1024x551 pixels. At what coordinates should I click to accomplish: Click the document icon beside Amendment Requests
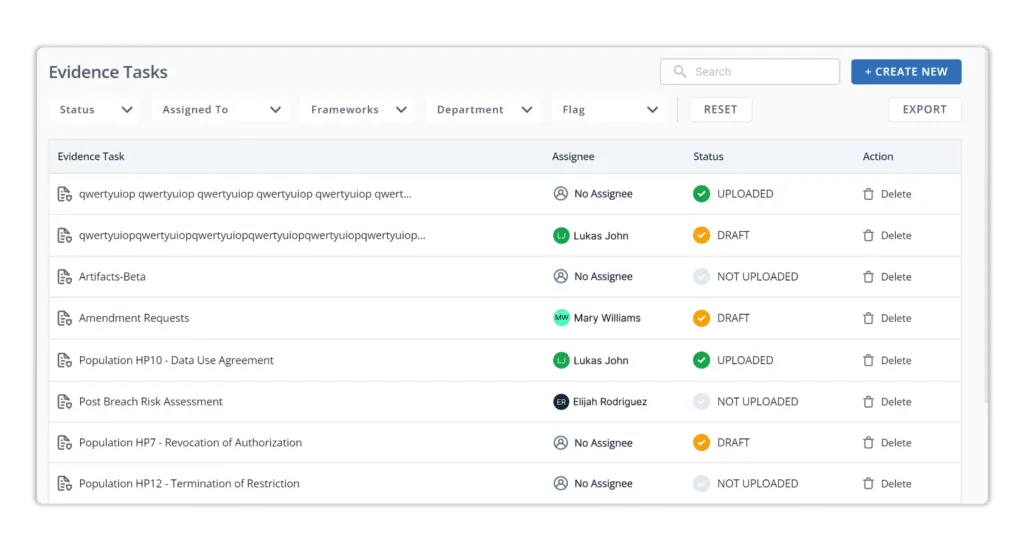tap(65, 318)
